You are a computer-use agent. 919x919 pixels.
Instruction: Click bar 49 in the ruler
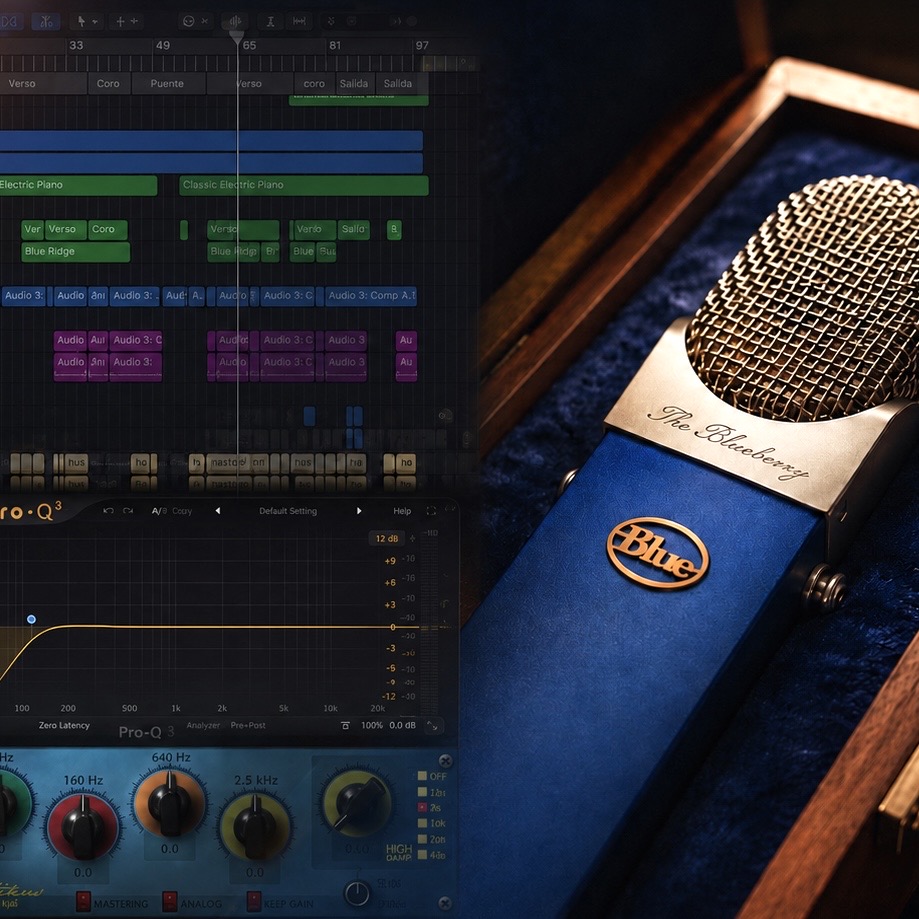pos(163,46)
